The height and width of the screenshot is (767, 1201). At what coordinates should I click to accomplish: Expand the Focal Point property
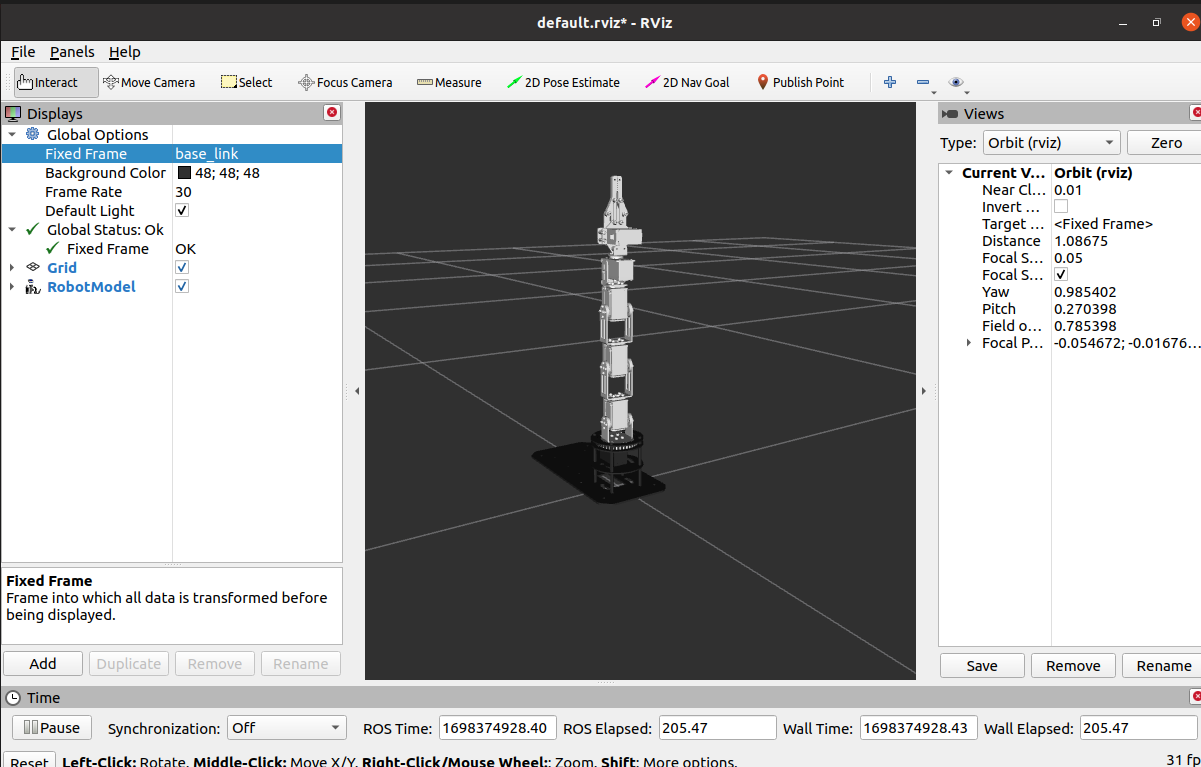pos(968,342)
